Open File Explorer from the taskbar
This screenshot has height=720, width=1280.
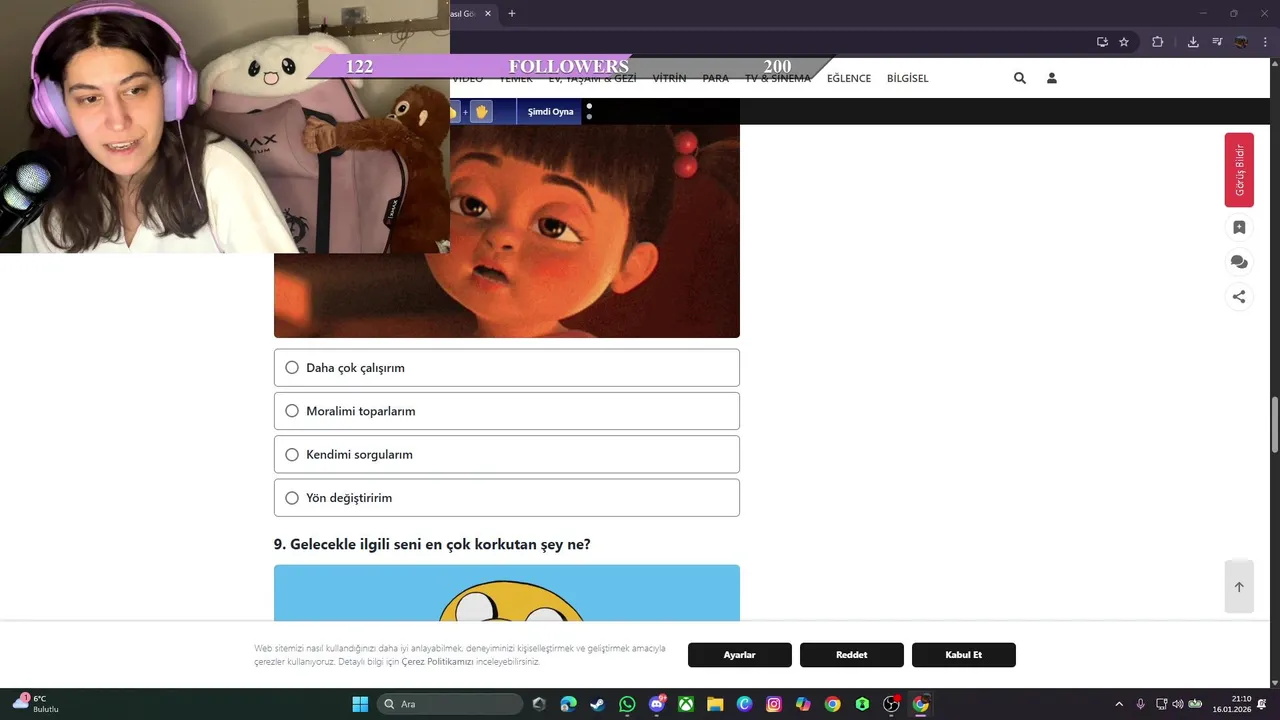coord(715,704)
